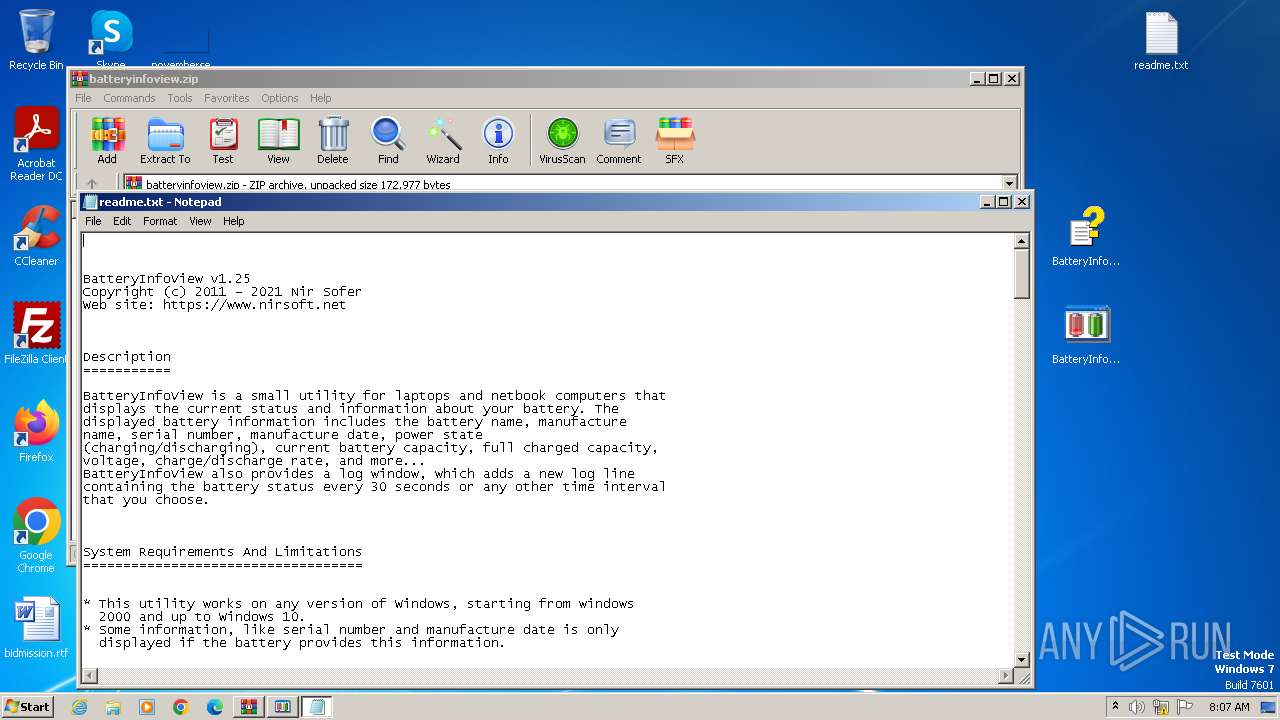This screenshot has width=1280, height=720.
Task: Select the Acrobat Reader DC desktop icon
Action: (36, 144)
